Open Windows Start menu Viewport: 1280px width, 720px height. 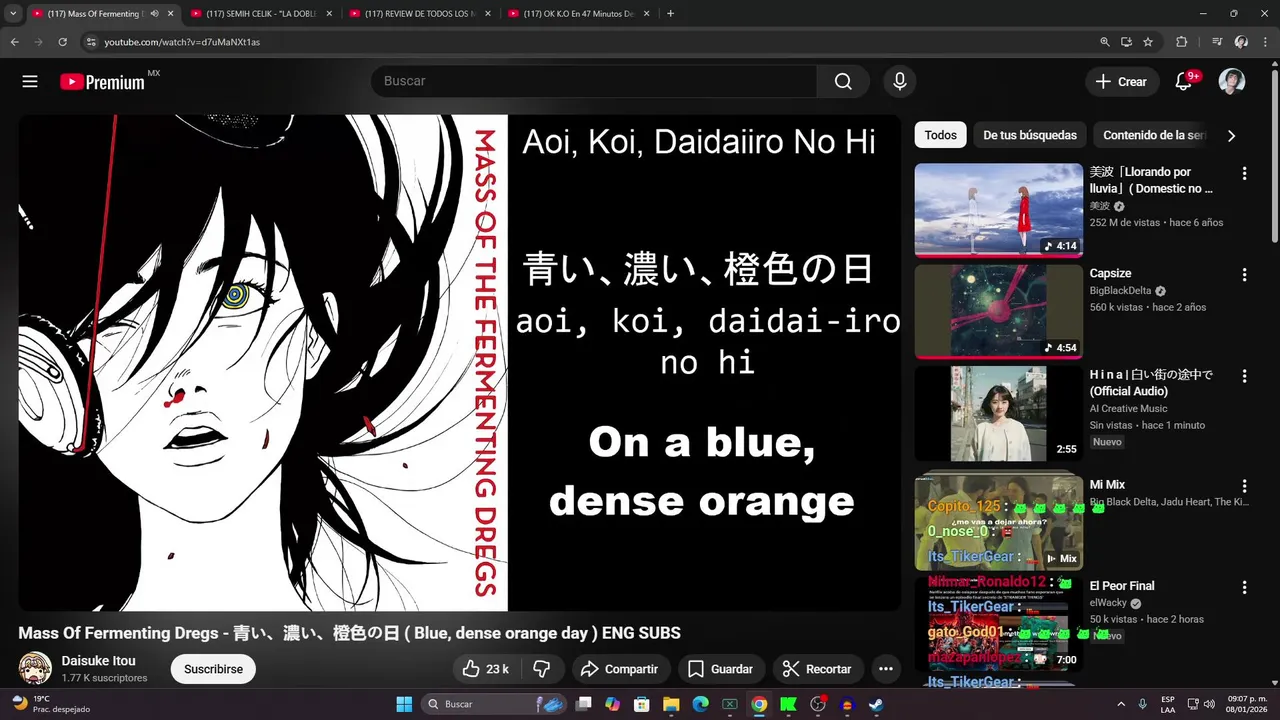pyautogui.click(x=404, y=704)
